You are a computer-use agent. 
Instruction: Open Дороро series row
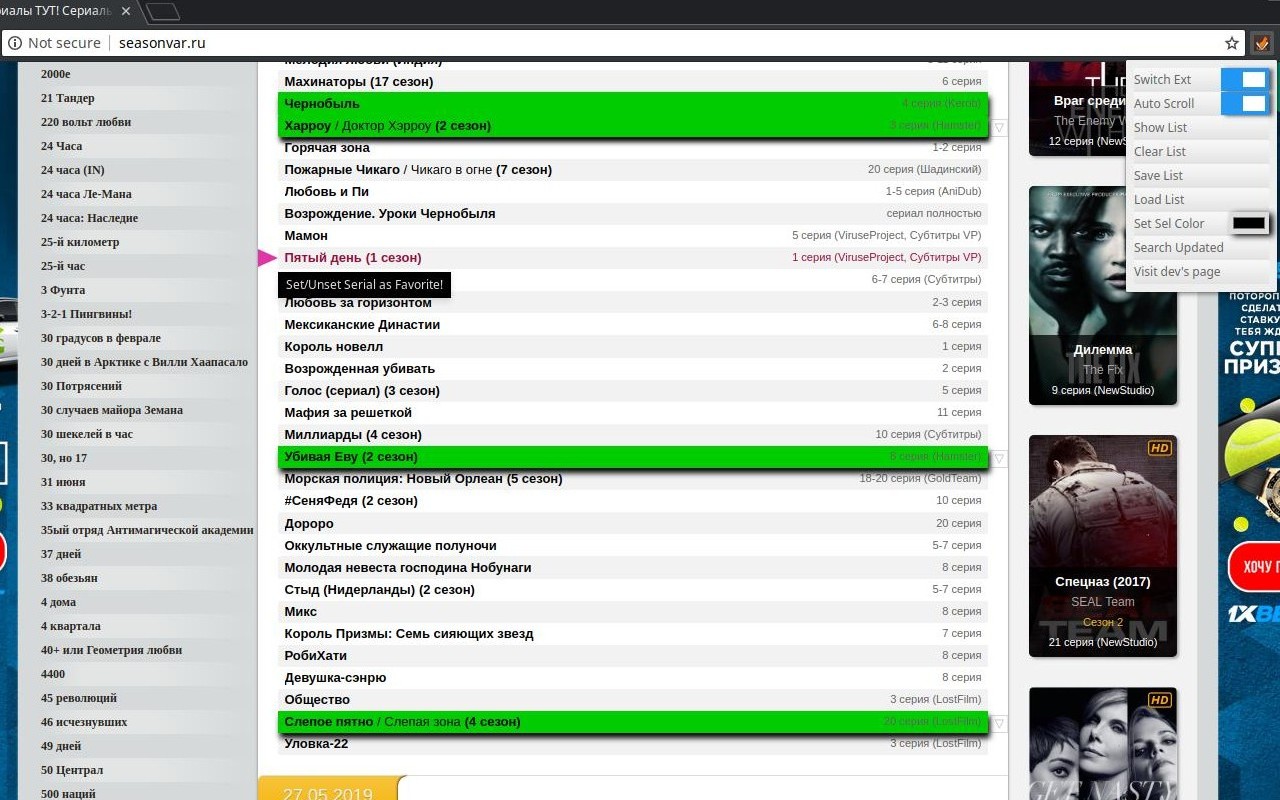tap(632, 523)
